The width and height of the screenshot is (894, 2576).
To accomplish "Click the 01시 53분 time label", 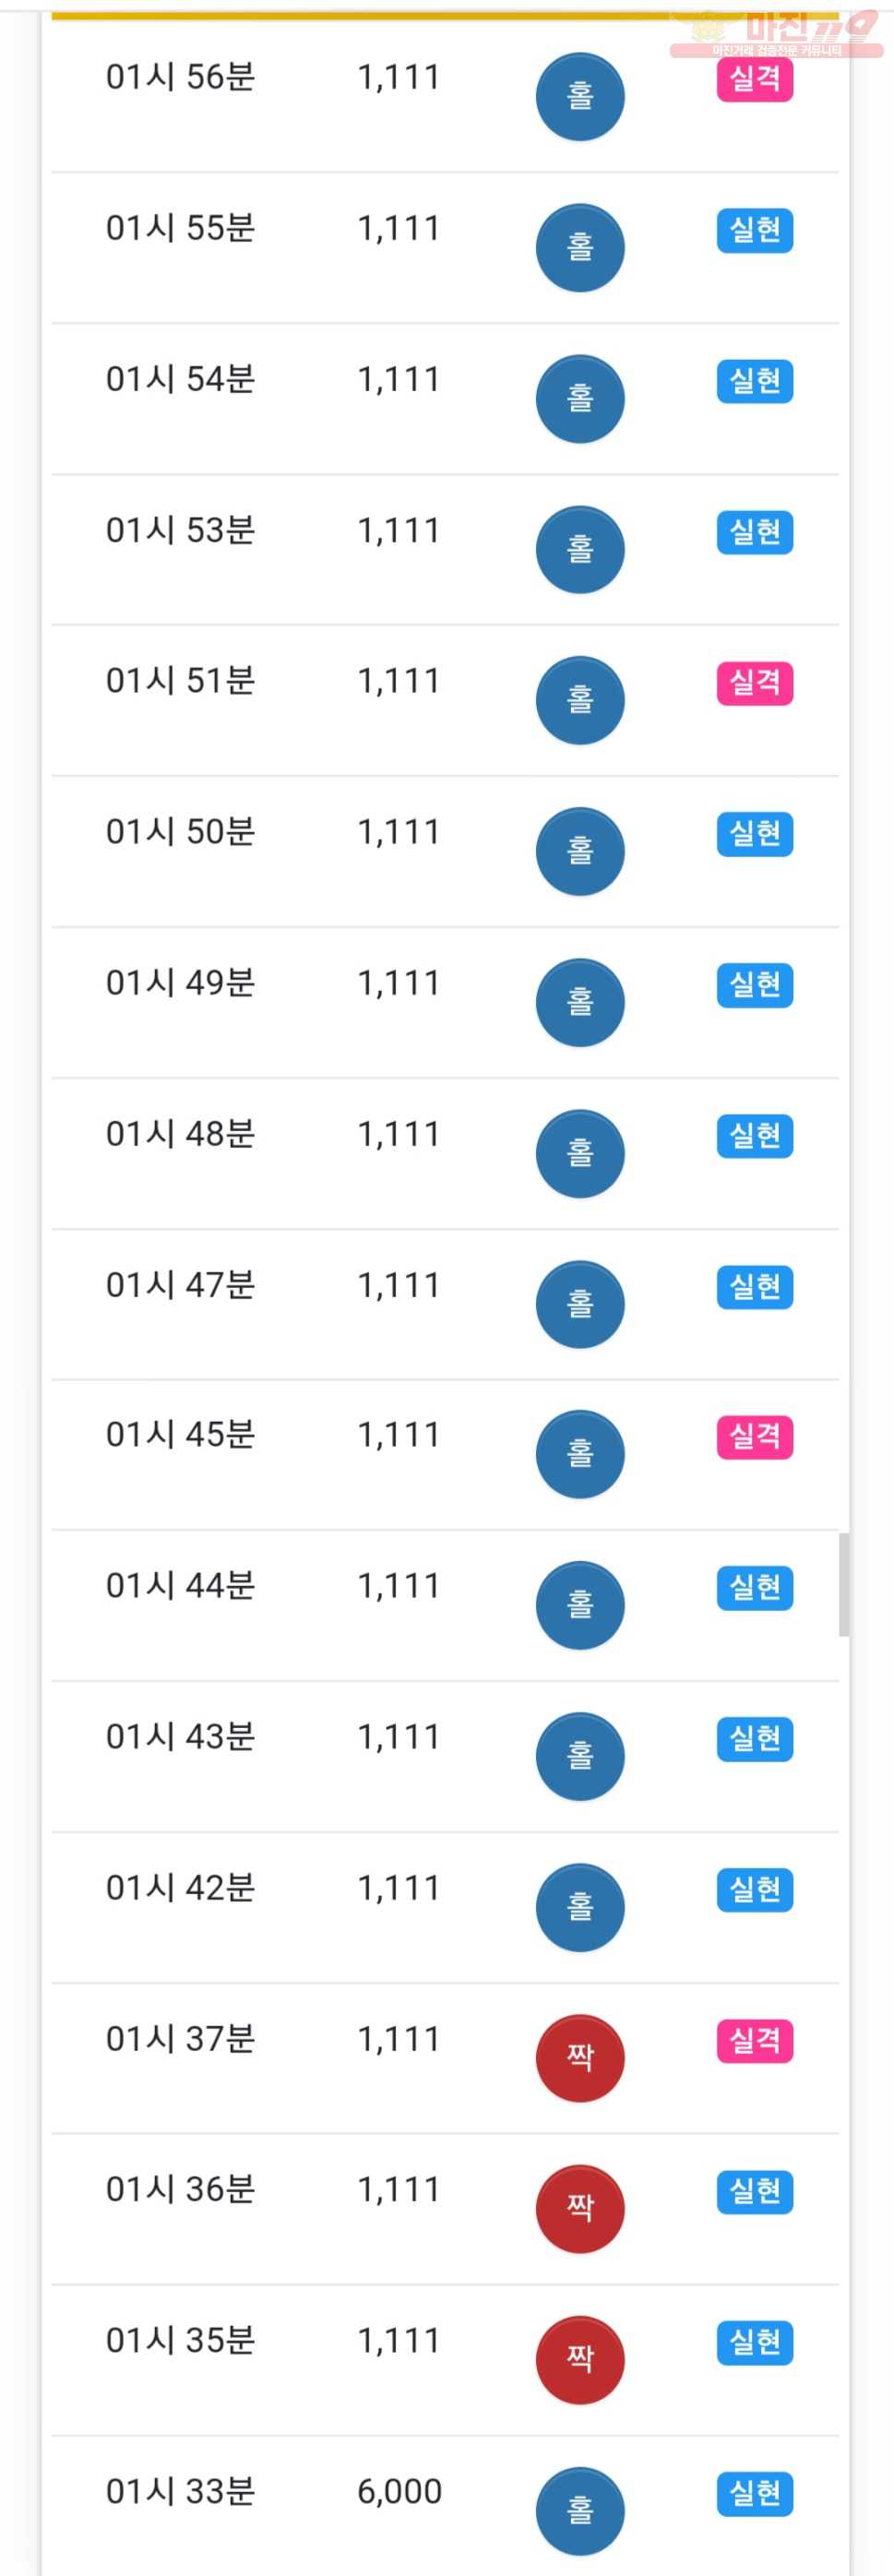I will pyautogui.click(x=181, y=530).
